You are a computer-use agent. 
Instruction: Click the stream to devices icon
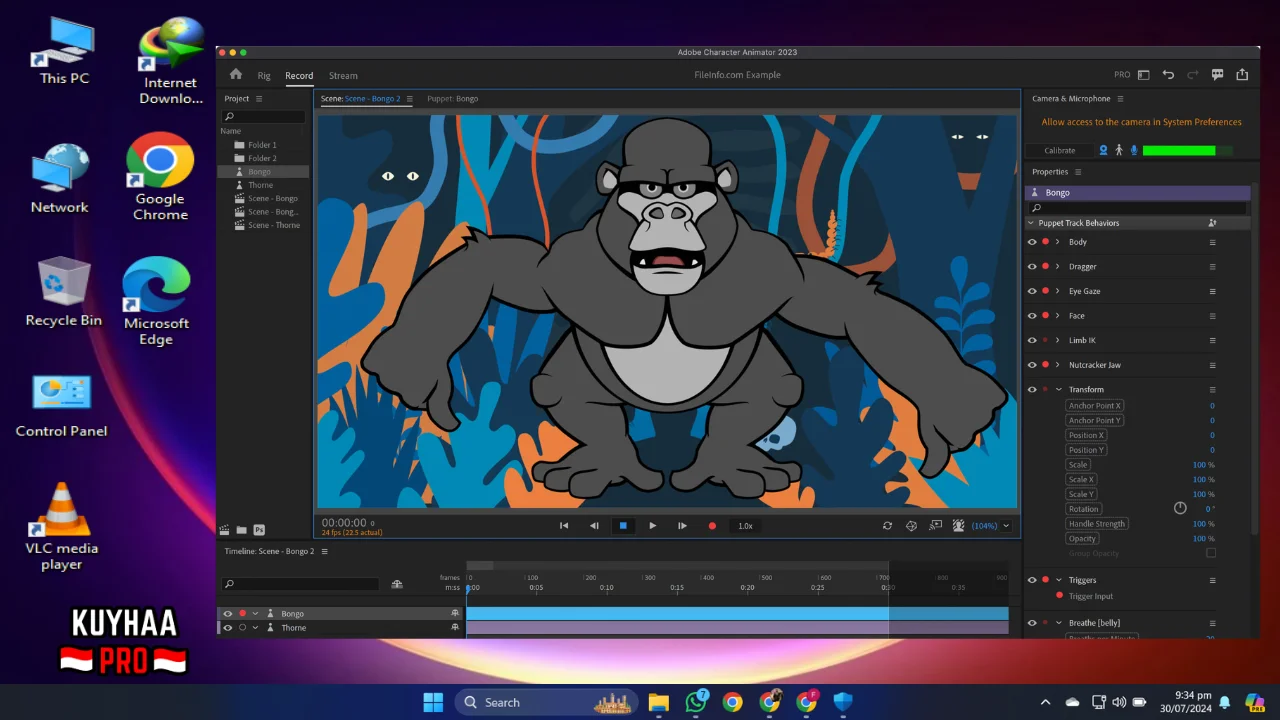935,525
